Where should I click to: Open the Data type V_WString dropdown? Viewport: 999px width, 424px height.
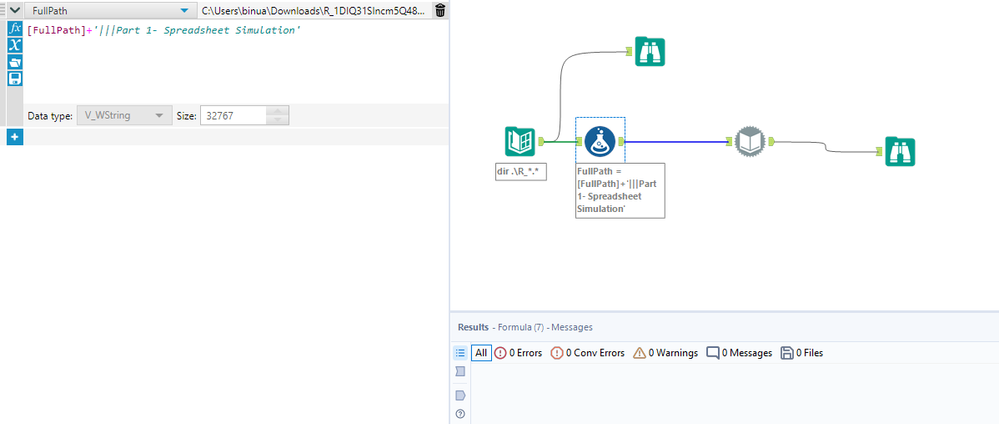[x=124, y=116]
